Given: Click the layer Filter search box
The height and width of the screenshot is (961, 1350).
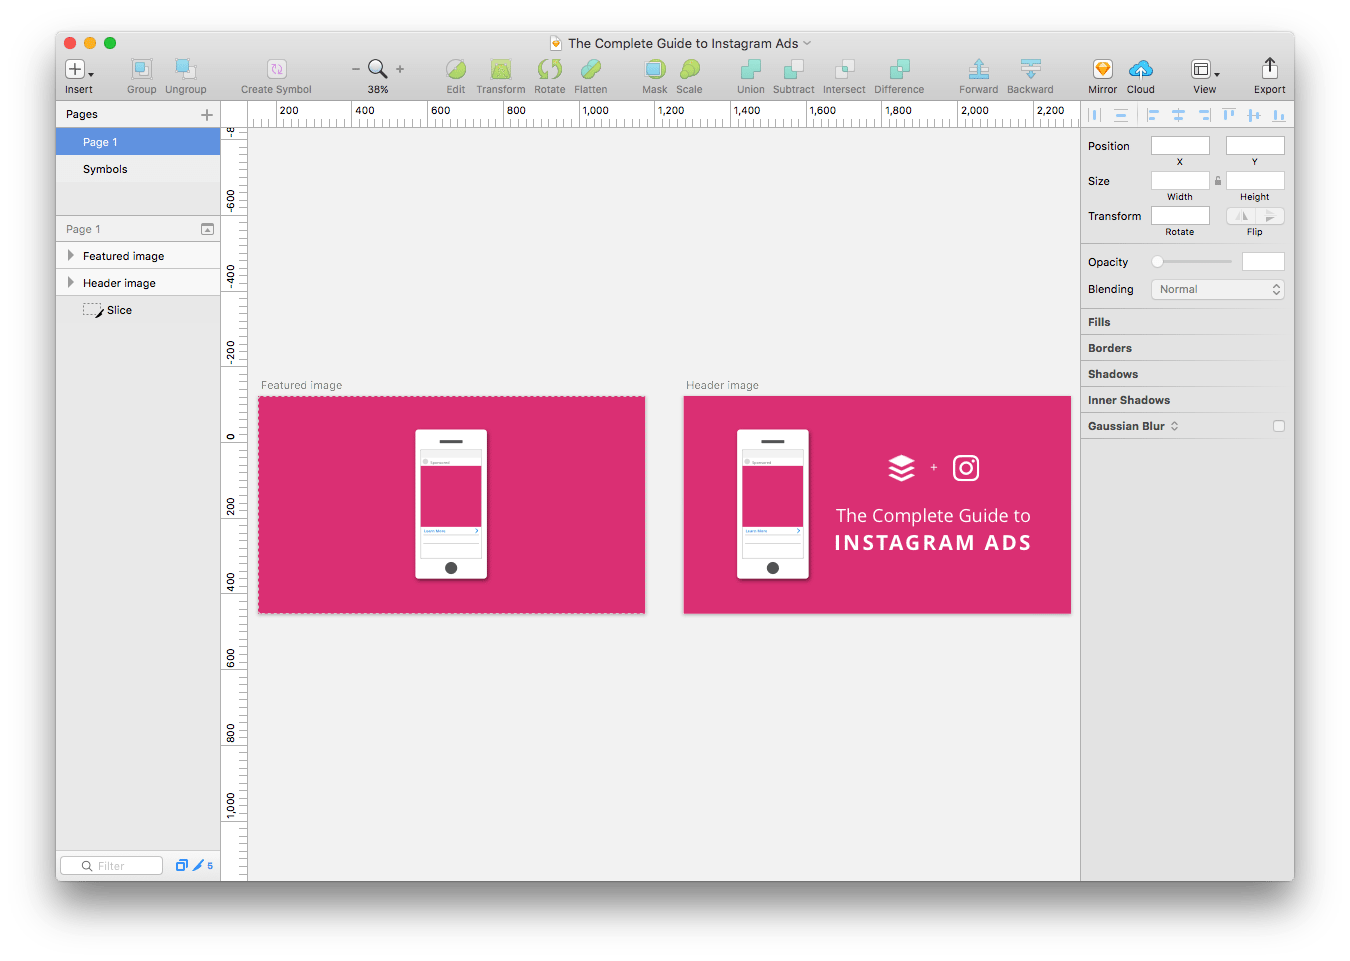Looking at the screenshot, I should 111,866.
